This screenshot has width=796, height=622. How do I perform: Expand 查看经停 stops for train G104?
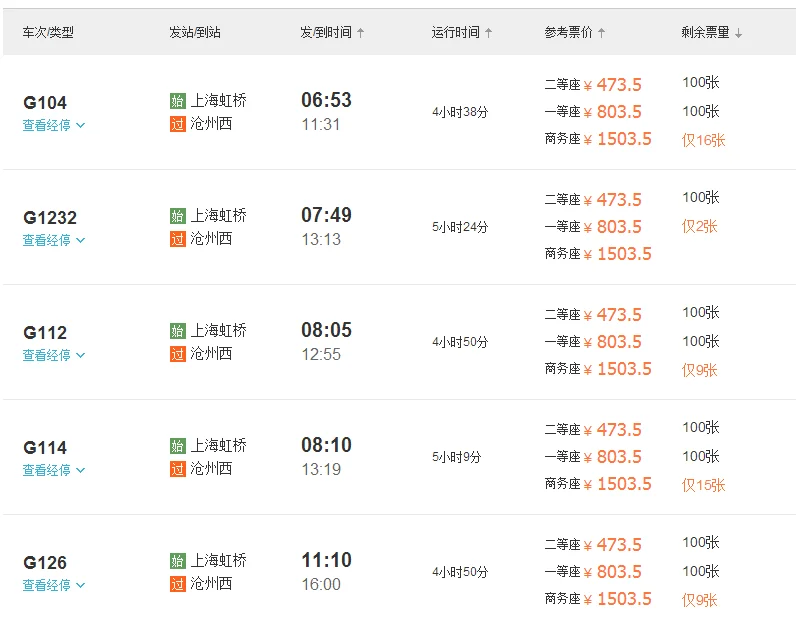click(54, 125)
